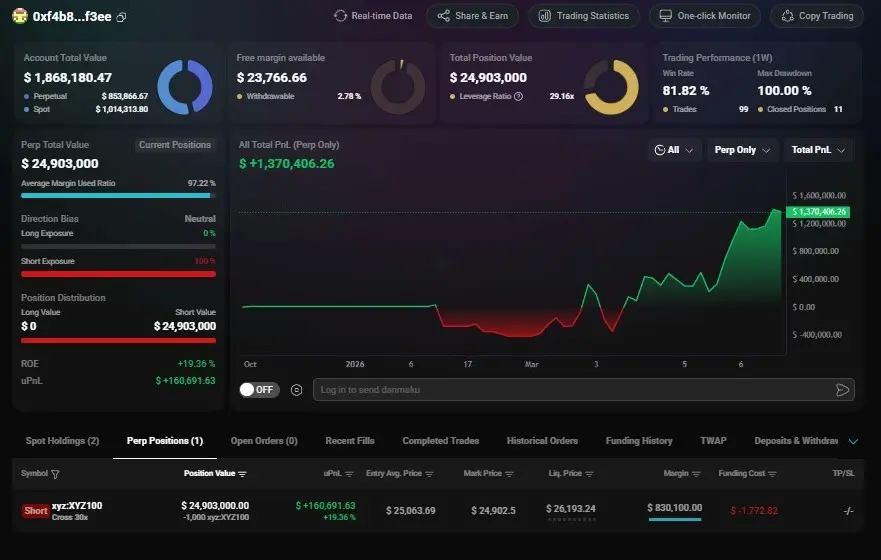
Task: Copy the wallet address with the copy icon
Action: 121,17
